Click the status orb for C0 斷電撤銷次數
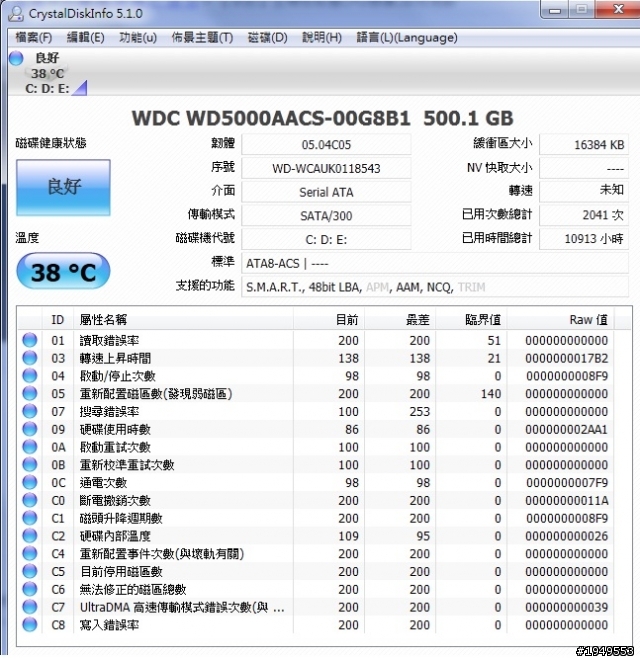 pyautogui.click(x=30, y=500)
